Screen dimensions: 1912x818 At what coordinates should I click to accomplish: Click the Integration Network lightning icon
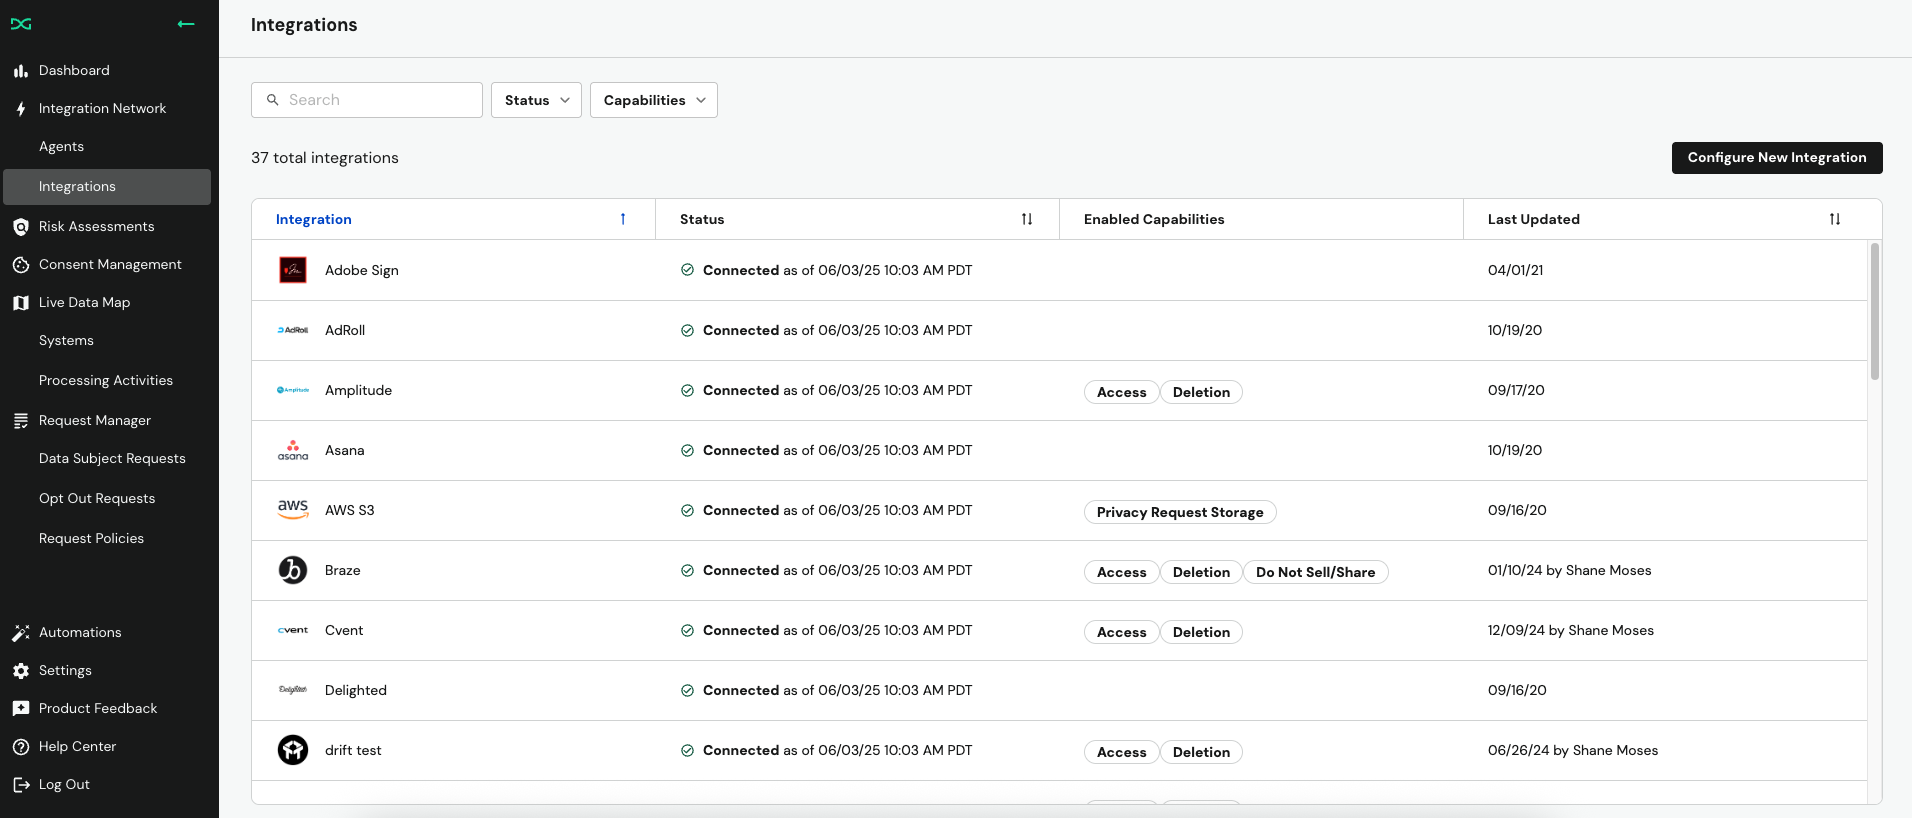pyautogui.click(x=21, y=109)
